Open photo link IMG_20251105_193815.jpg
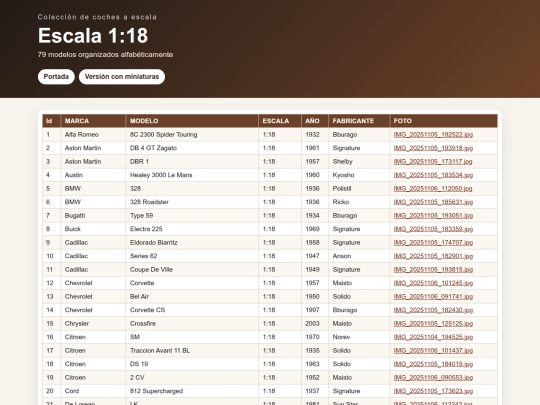Screen dimensions: 540x405 pyautogui.click(x=433, y=270)
